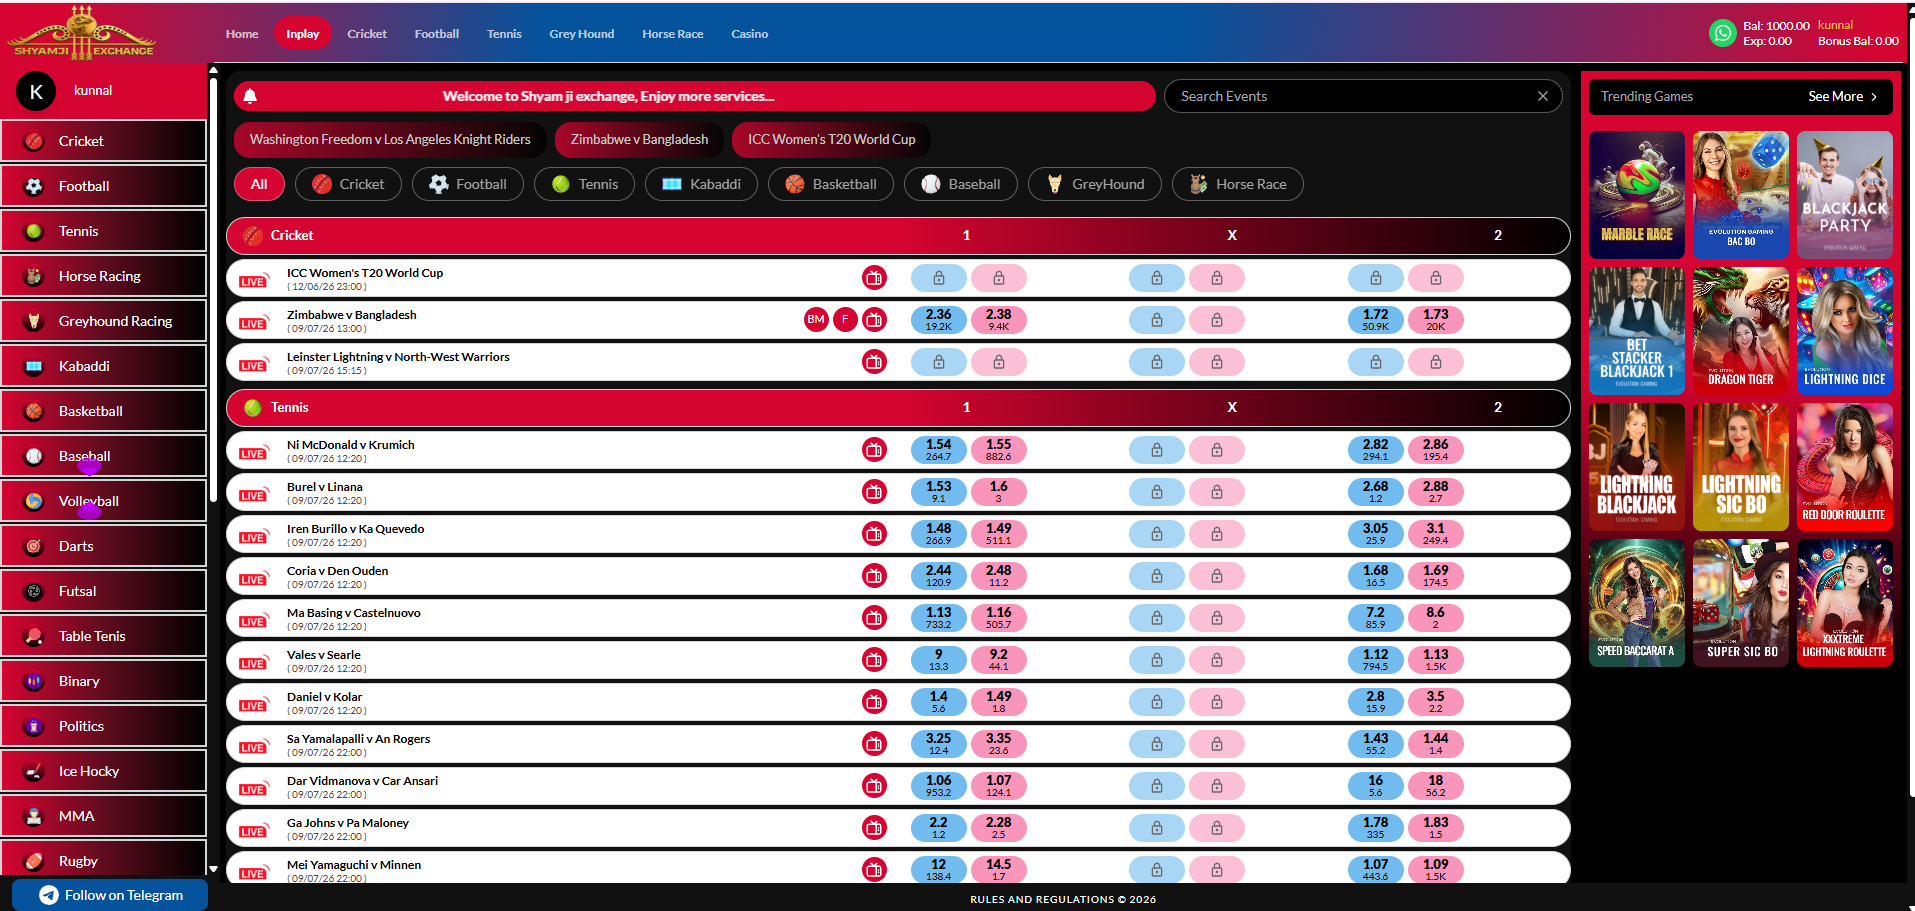Filter events by Basketball pill
Image resolution: width=1915 pixels, height=911 pixels.
click(x=831, y=184)
